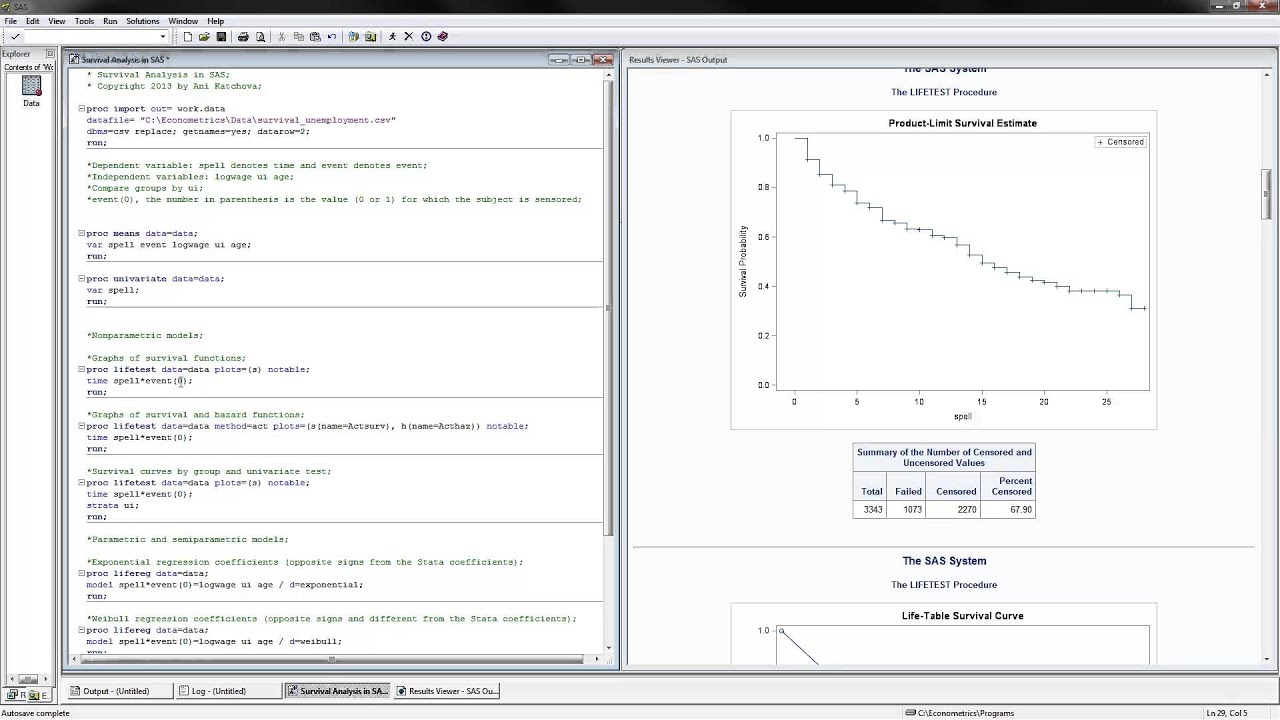The width and height of the screenshot is (1280, 720).
Task: Click the SAS Explorer toolbar icon
Action: pos(370,37)
